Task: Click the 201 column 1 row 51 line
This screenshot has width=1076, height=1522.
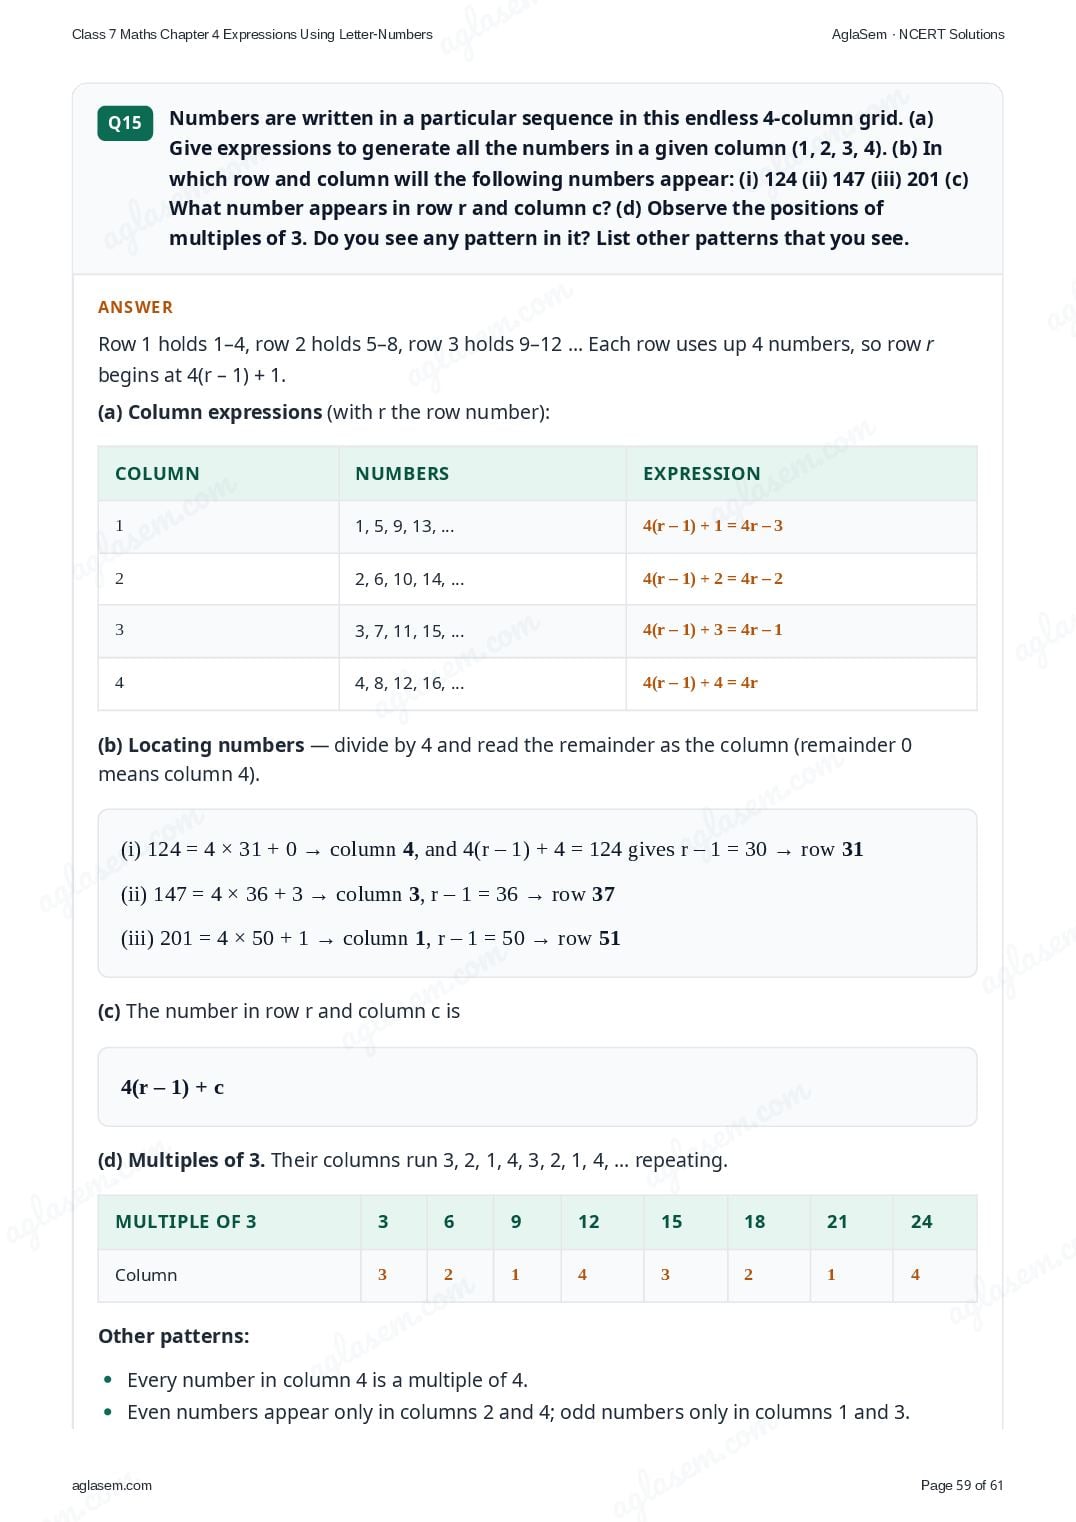Action: [x=371, y=938]
